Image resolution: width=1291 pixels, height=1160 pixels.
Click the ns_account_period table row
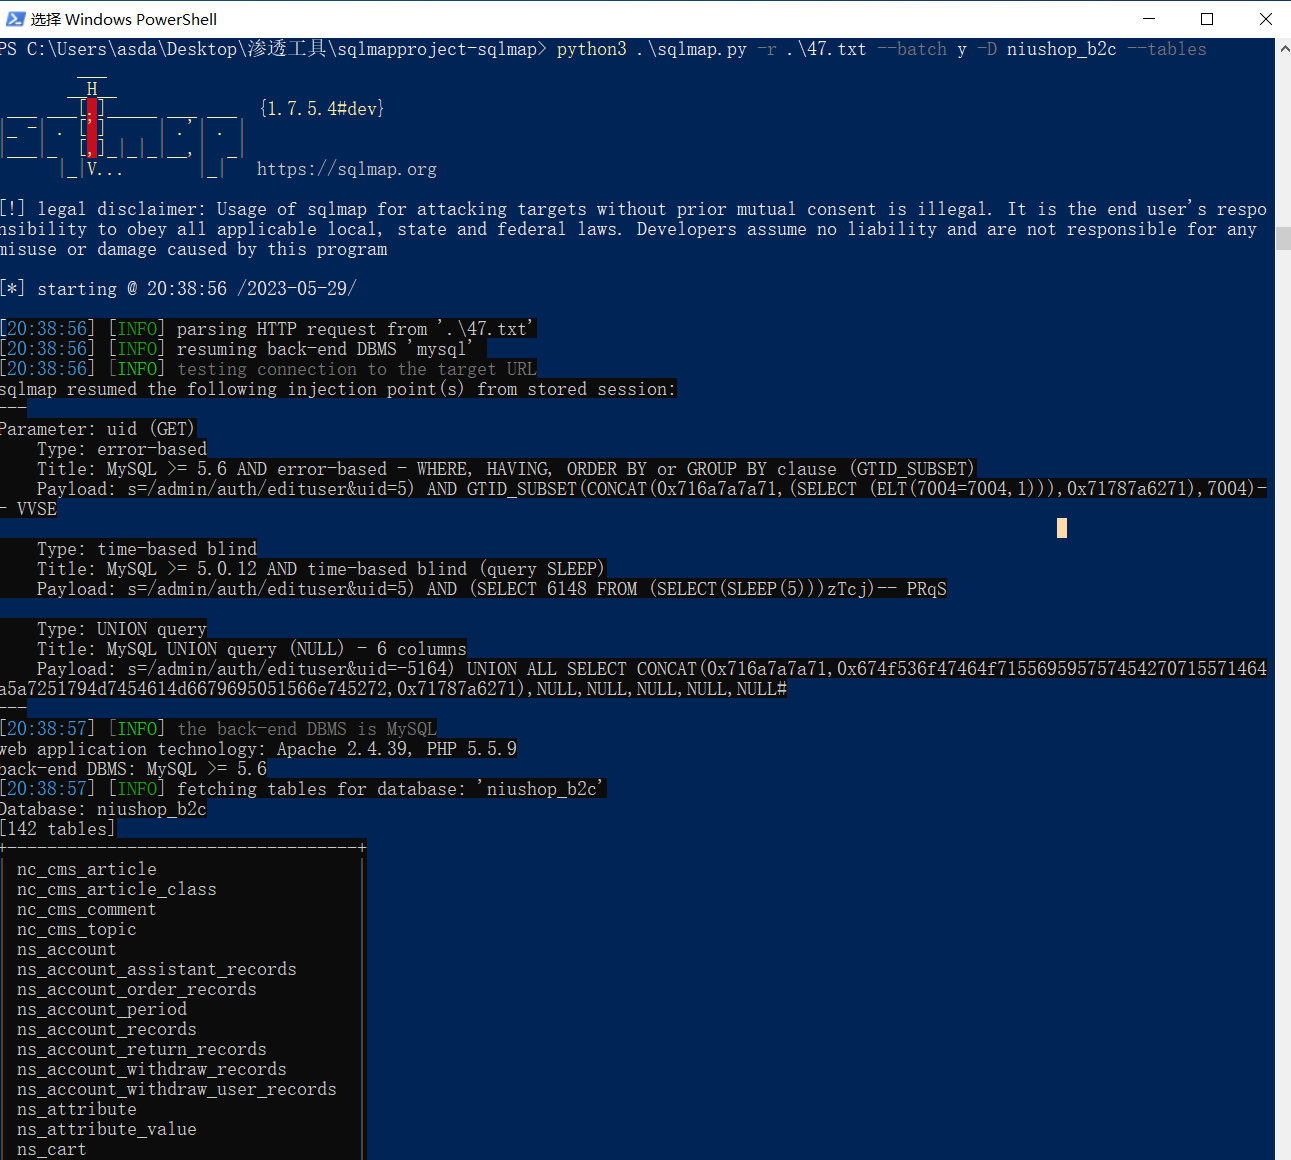coord(102,1009)
